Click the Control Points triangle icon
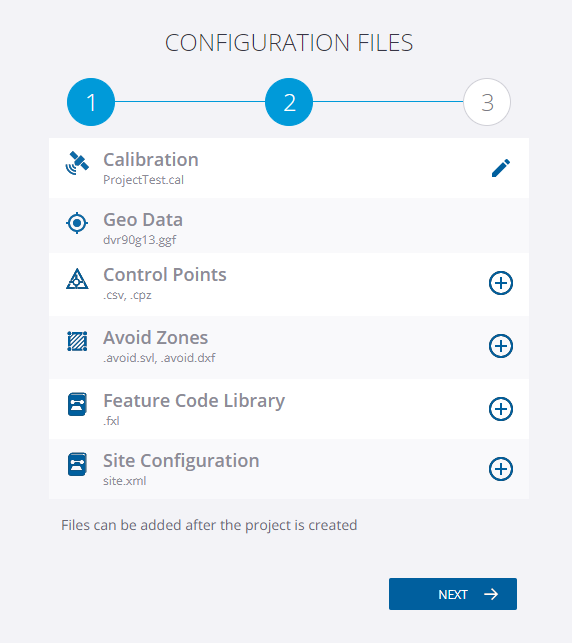Image resolution: width=572 pixels, height=643 pixels. [x=77, y=279]
